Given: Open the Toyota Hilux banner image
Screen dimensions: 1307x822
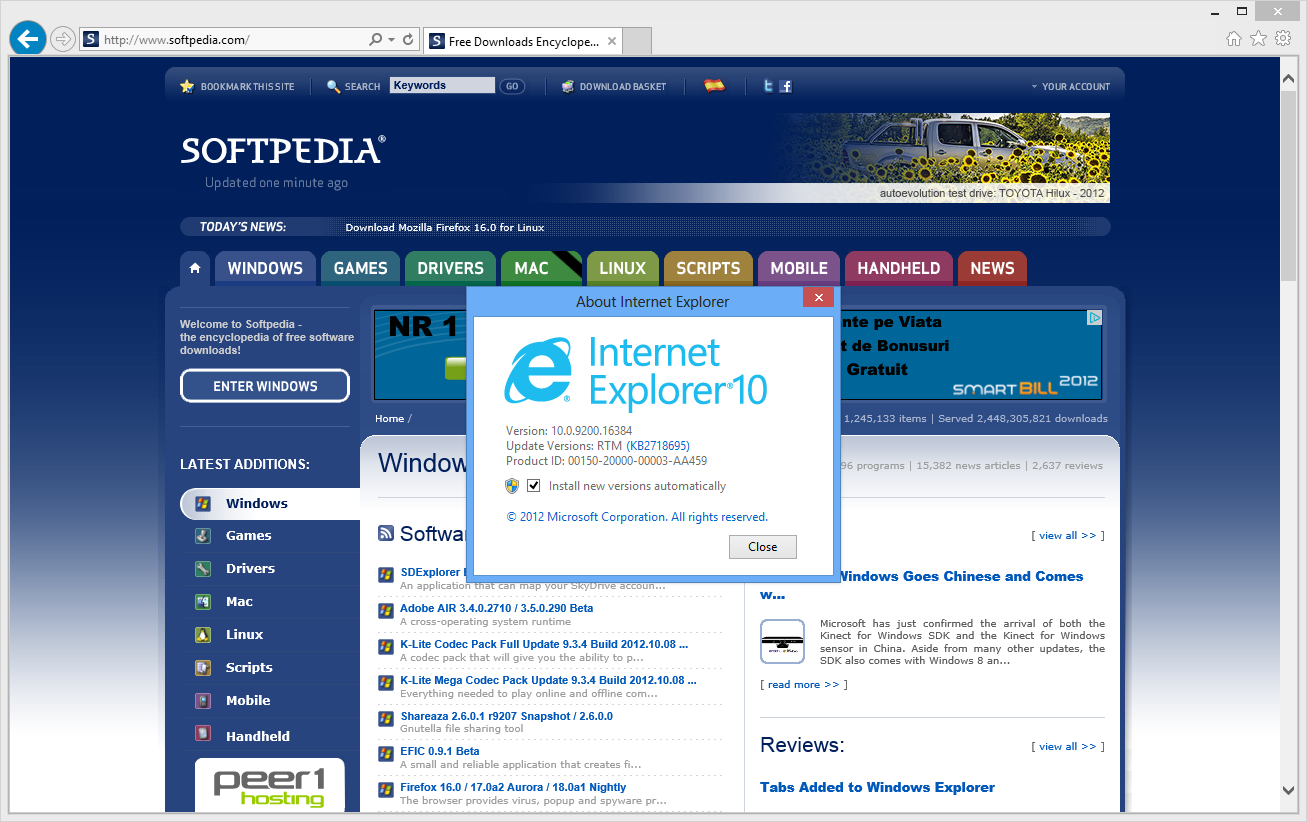Looking at the screenshot, I should click(945, 158).
